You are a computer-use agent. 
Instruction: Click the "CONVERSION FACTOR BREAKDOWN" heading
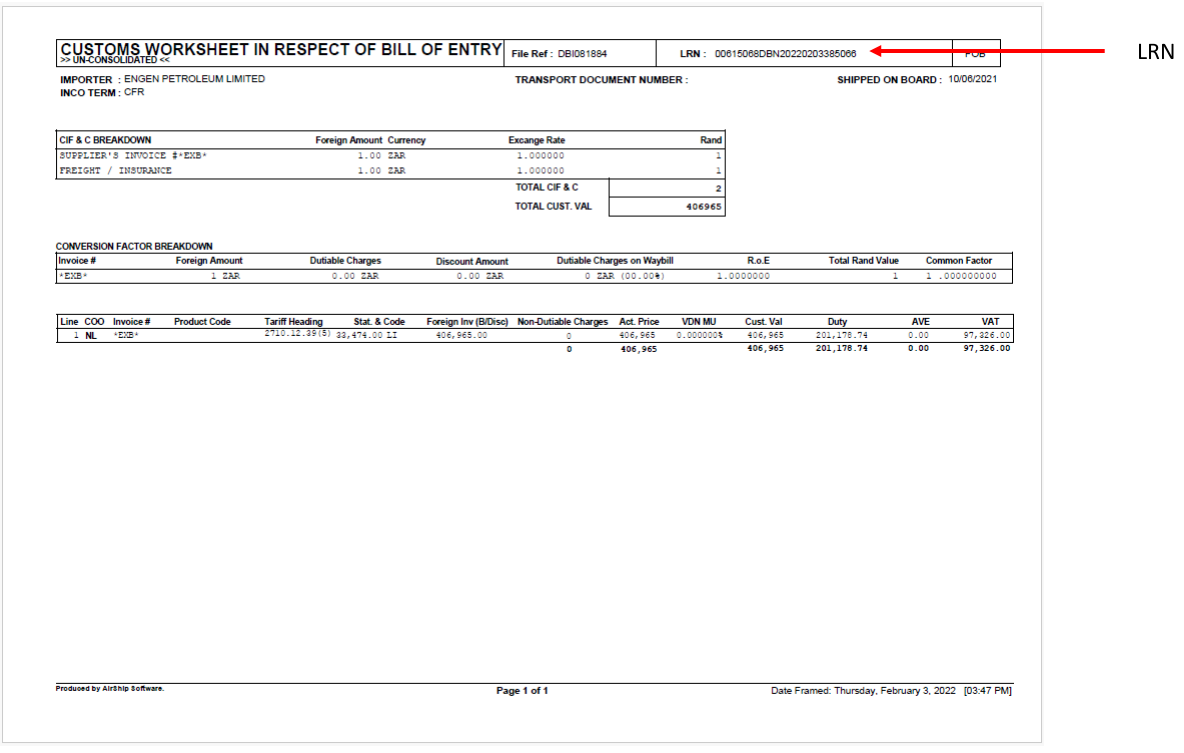pyautogui.click(x=134, y=246)
